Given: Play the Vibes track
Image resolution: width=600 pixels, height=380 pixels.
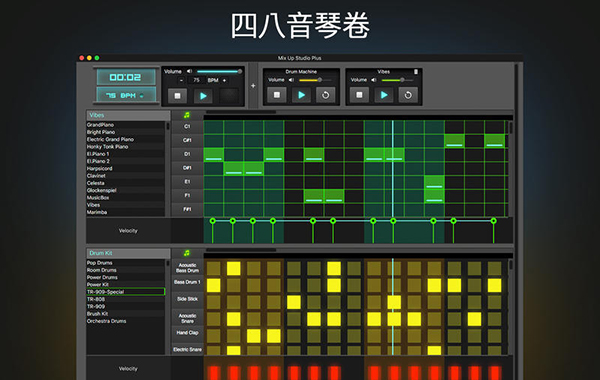Looking at the screenshot, I should (384, 95).
